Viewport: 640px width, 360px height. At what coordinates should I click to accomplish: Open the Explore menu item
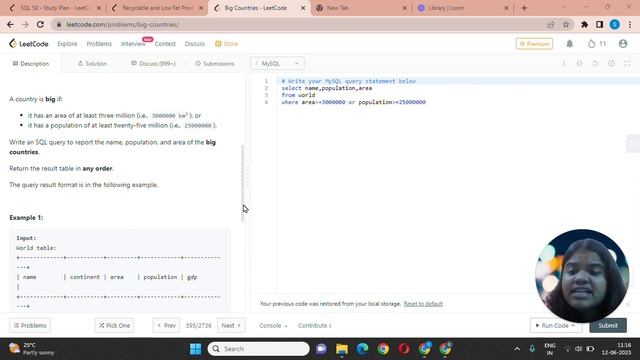67,44
